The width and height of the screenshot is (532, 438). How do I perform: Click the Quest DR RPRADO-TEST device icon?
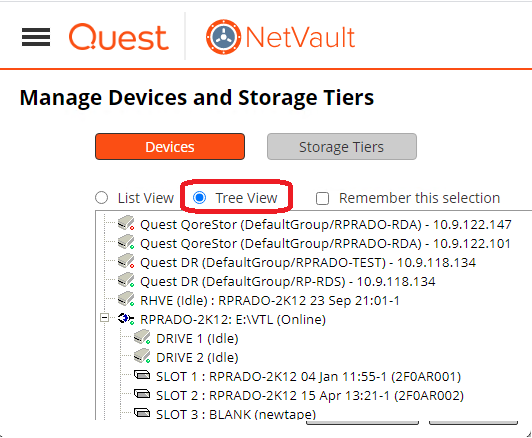pyautogui.click(x=126, y=262)
